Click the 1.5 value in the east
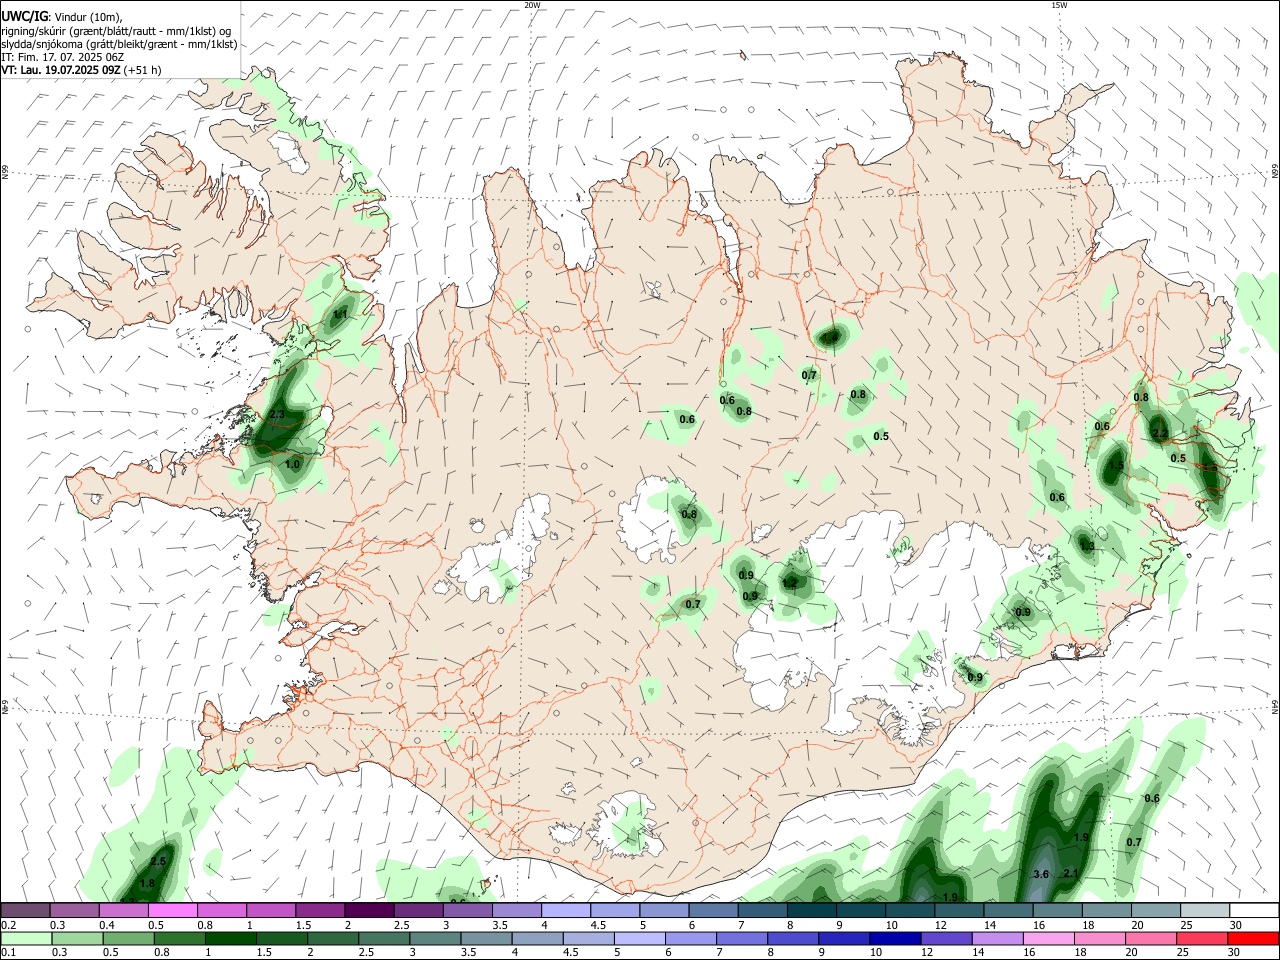The image size is (1280, 960). pos(1116,465)
